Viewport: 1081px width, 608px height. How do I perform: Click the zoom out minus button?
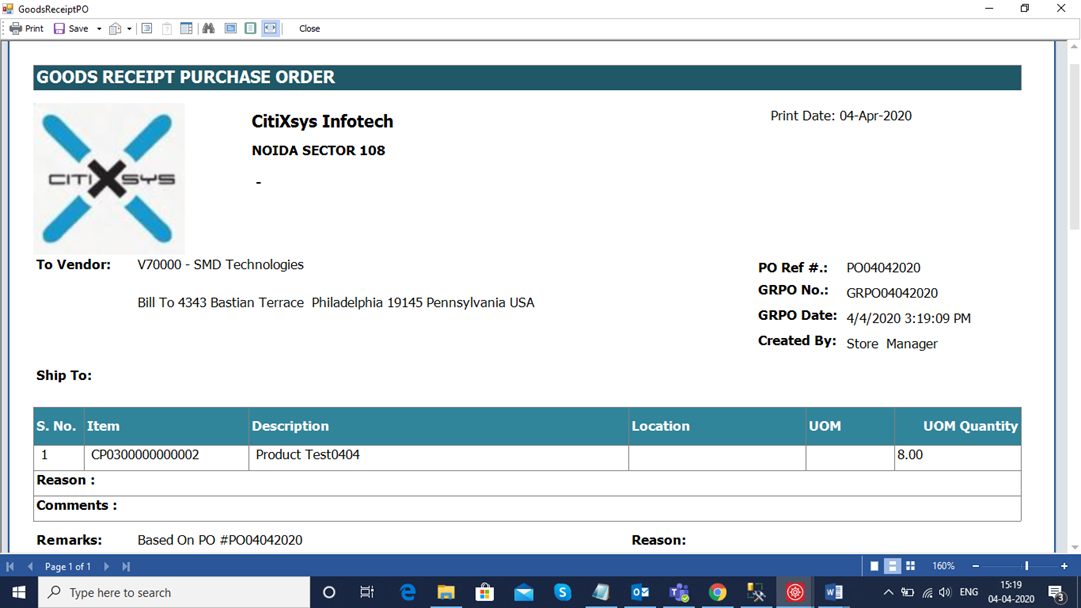point(976,566)
